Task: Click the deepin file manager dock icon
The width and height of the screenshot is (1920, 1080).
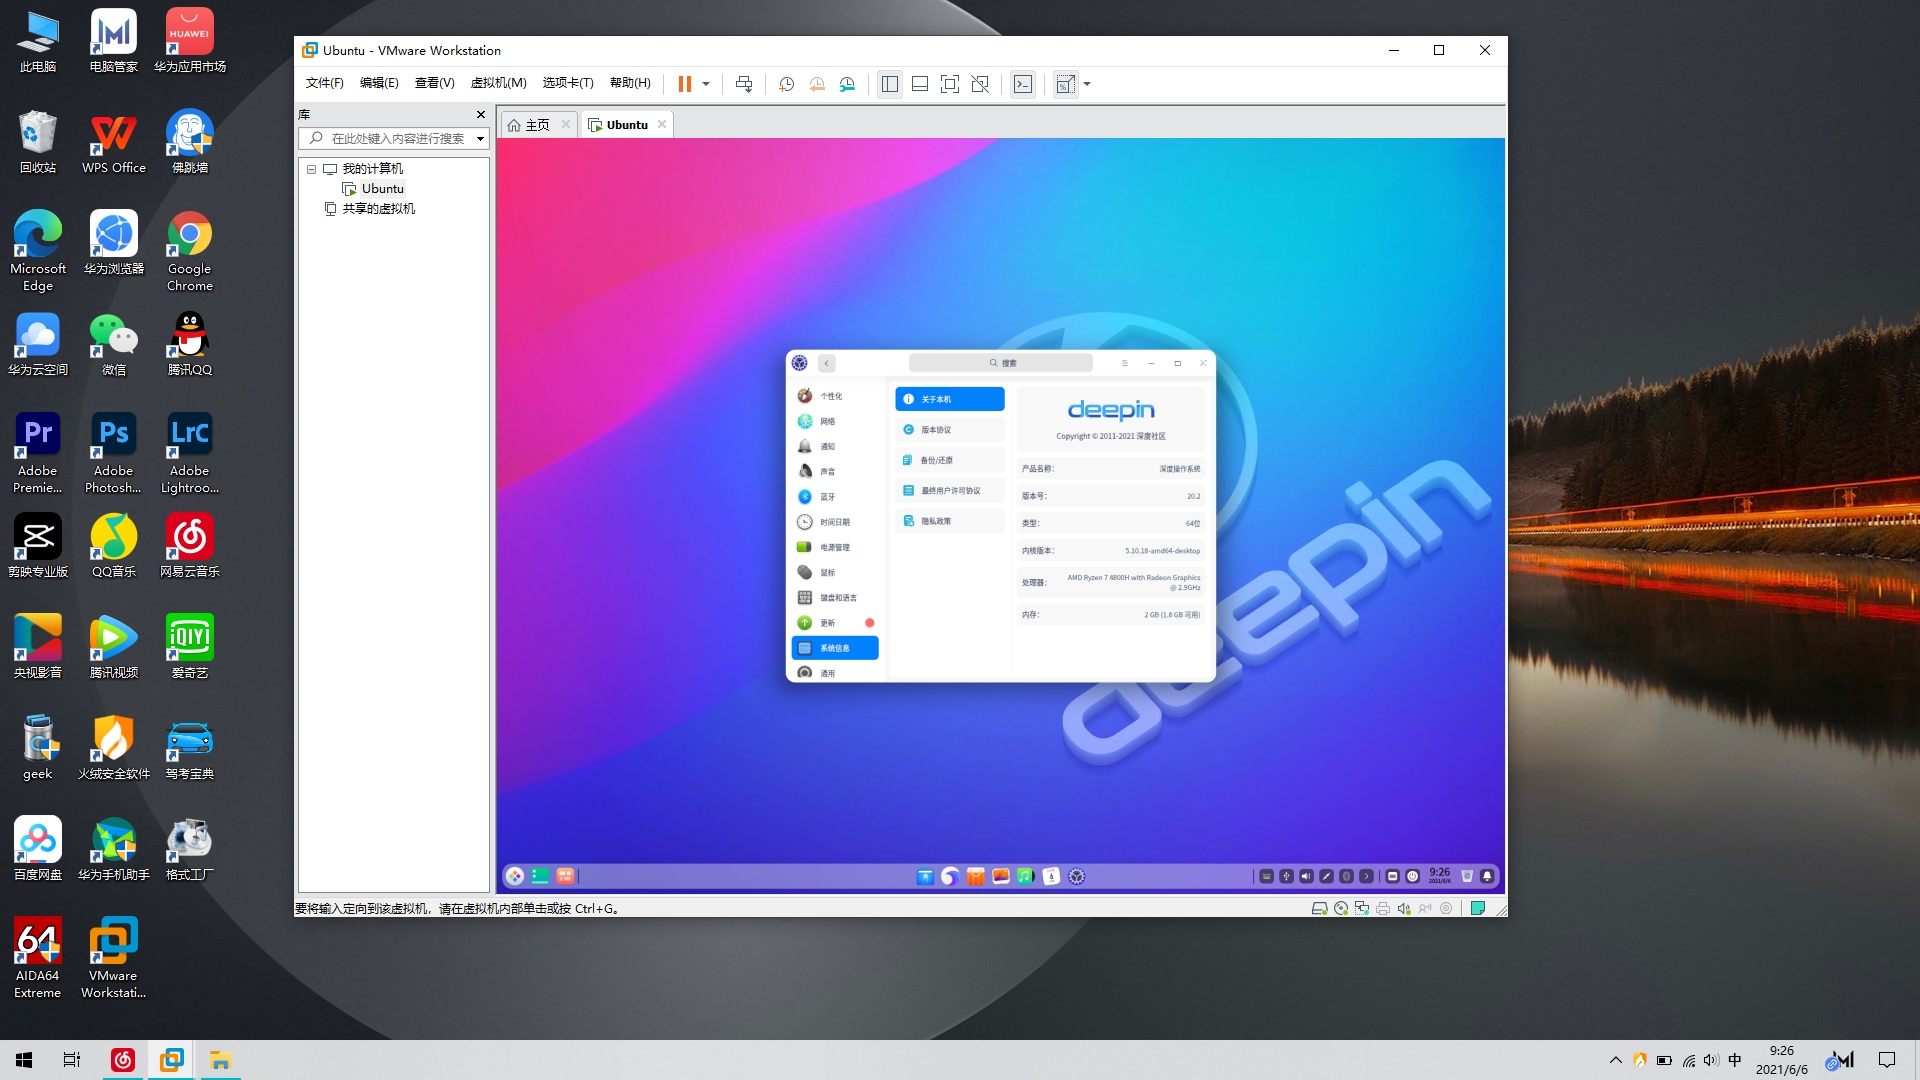Action: (x=925, y=876)
